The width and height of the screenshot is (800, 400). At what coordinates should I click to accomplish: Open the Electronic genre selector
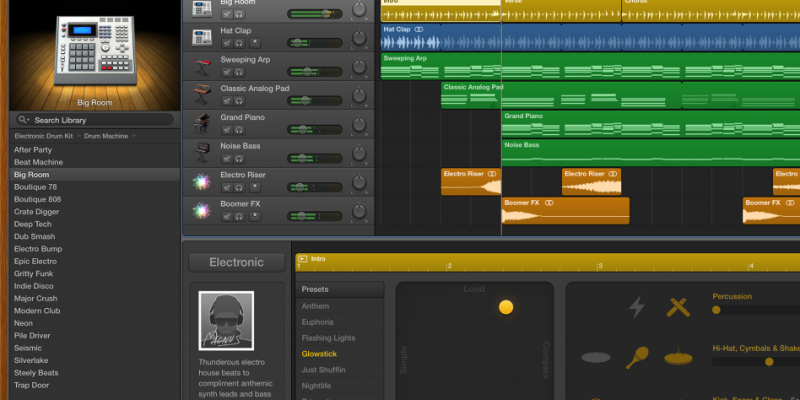pyautogui.click(x=237, y=263)
